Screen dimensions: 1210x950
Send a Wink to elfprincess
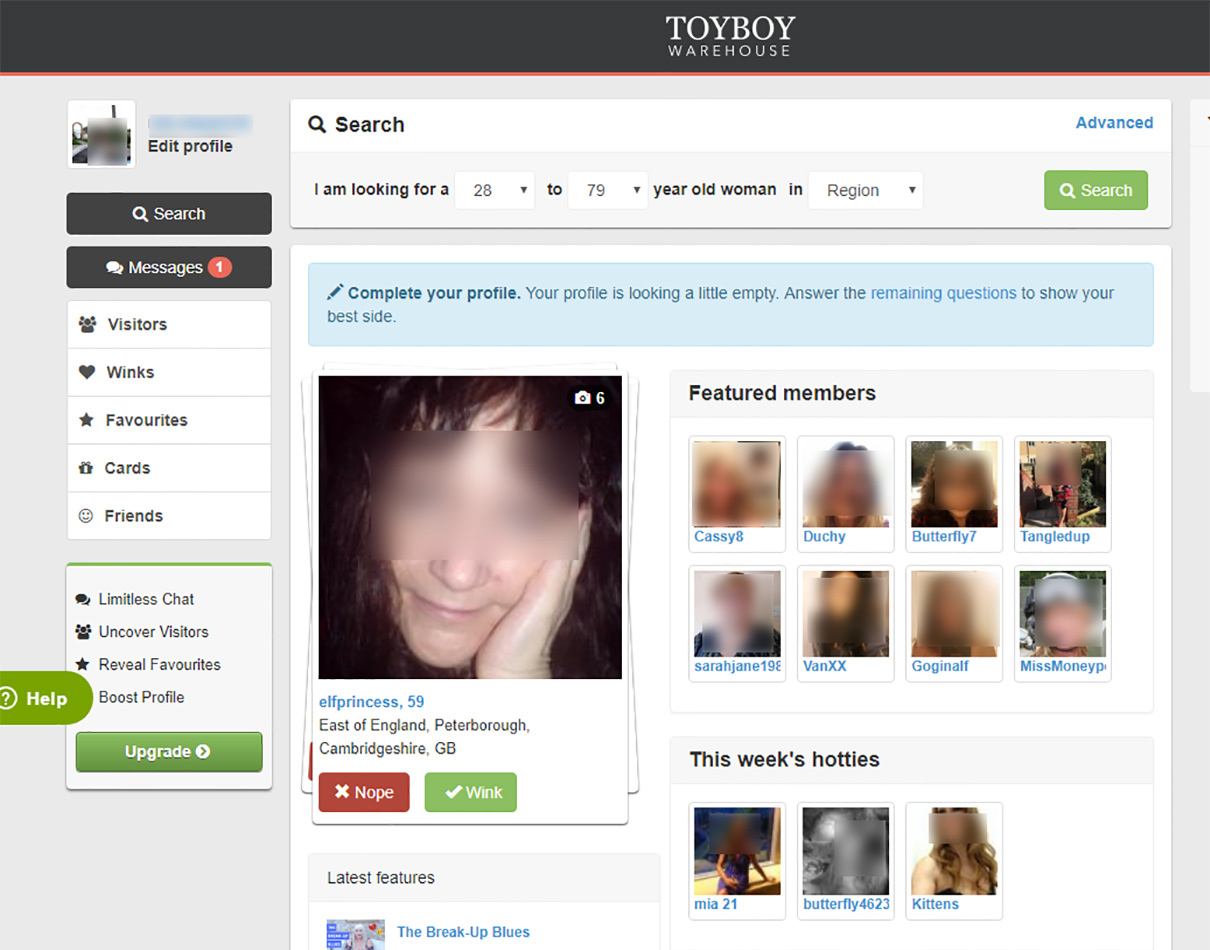pos(471,792)
